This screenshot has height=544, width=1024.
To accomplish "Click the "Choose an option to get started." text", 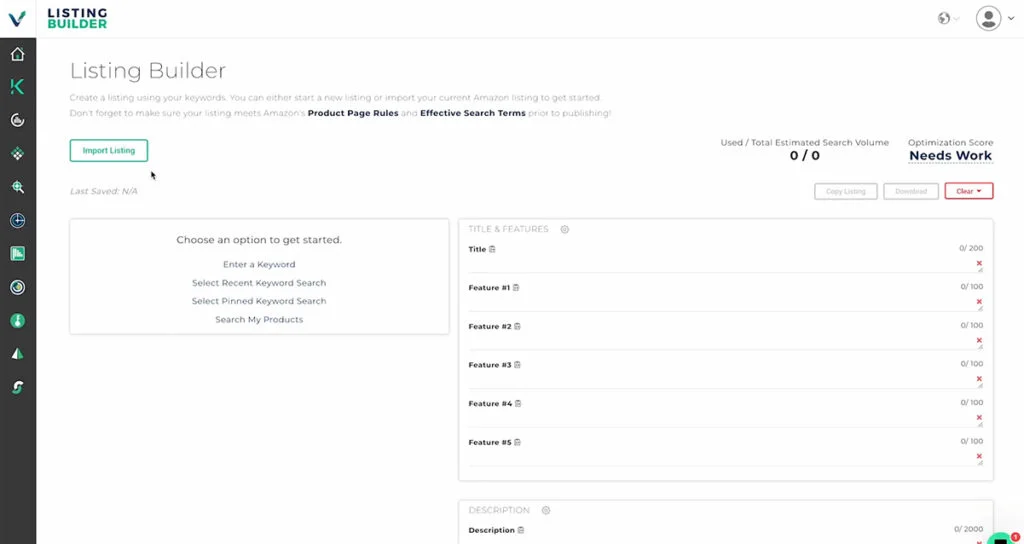I will 259,240.
